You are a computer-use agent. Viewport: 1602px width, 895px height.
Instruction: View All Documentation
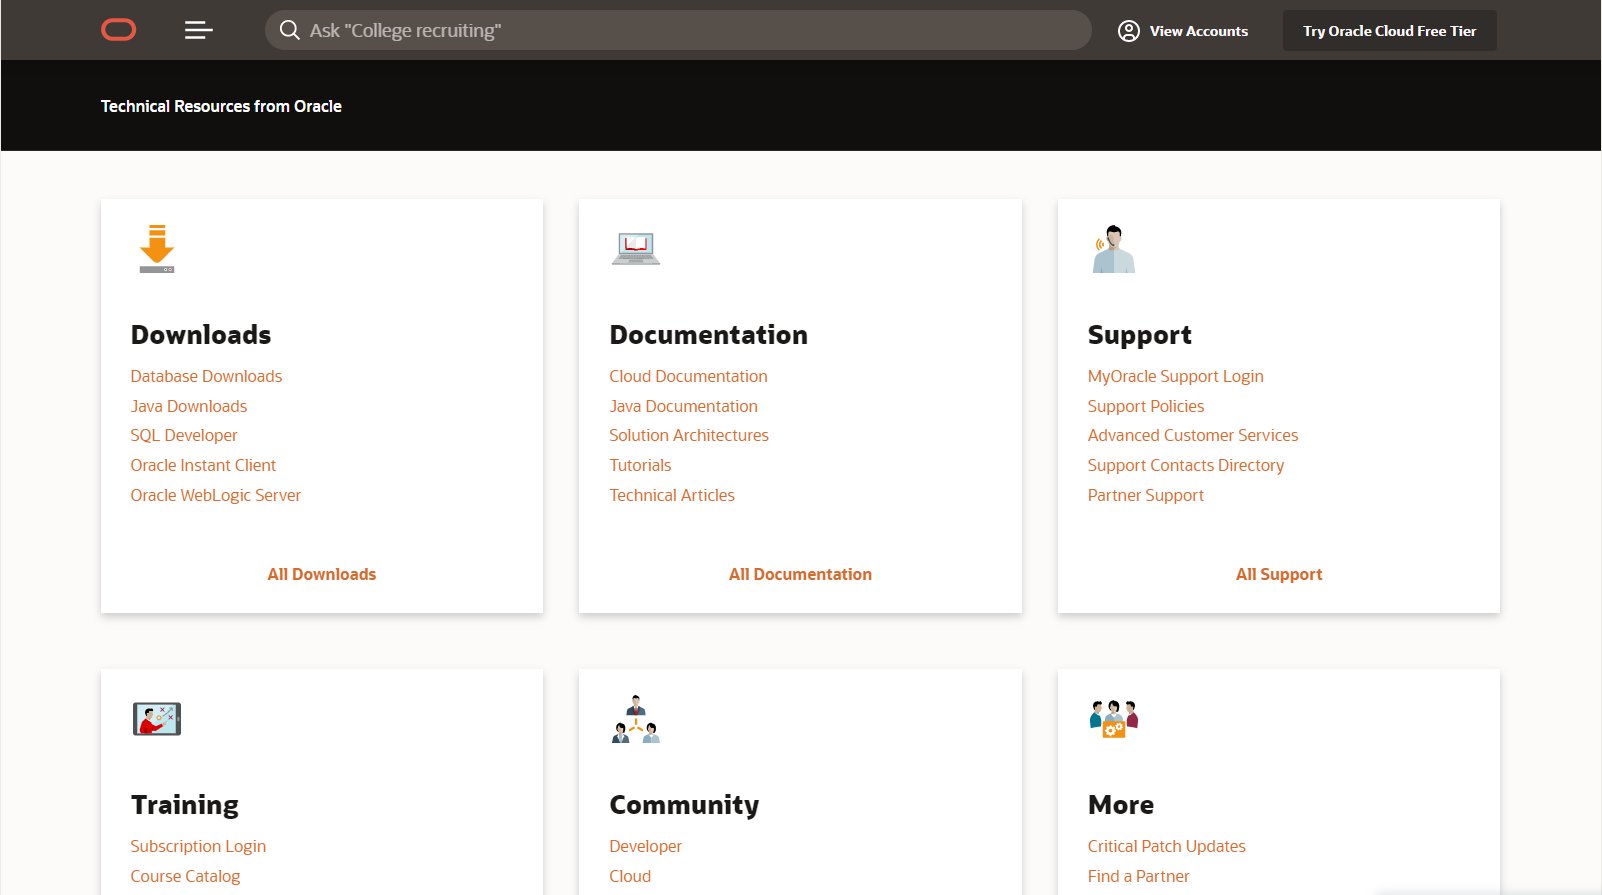coord(800,574)
